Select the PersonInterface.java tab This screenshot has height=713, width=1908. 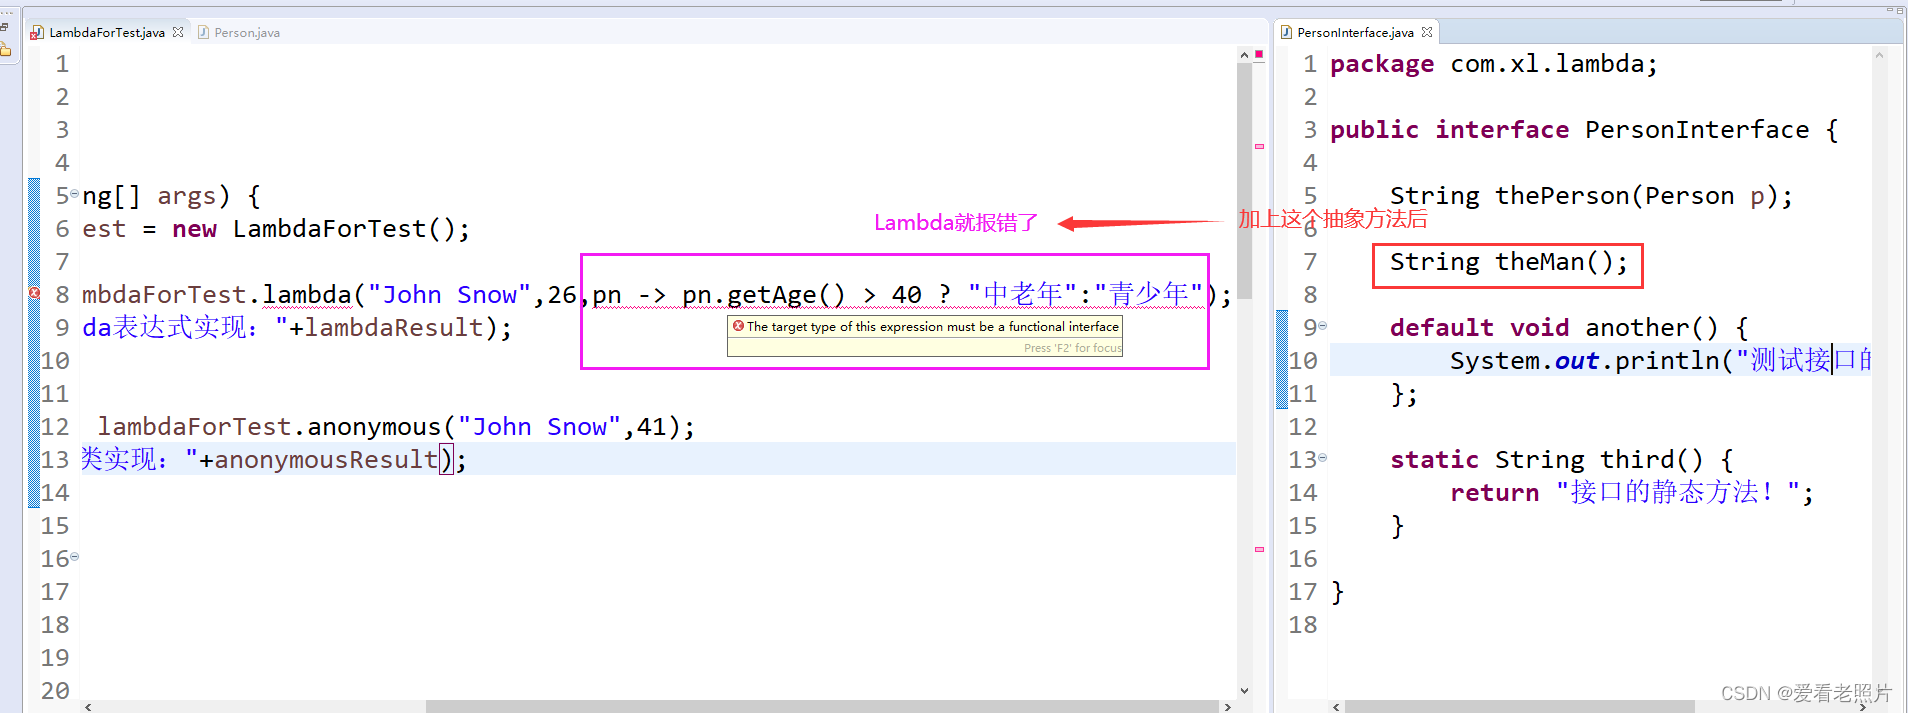click(1355, 32)
